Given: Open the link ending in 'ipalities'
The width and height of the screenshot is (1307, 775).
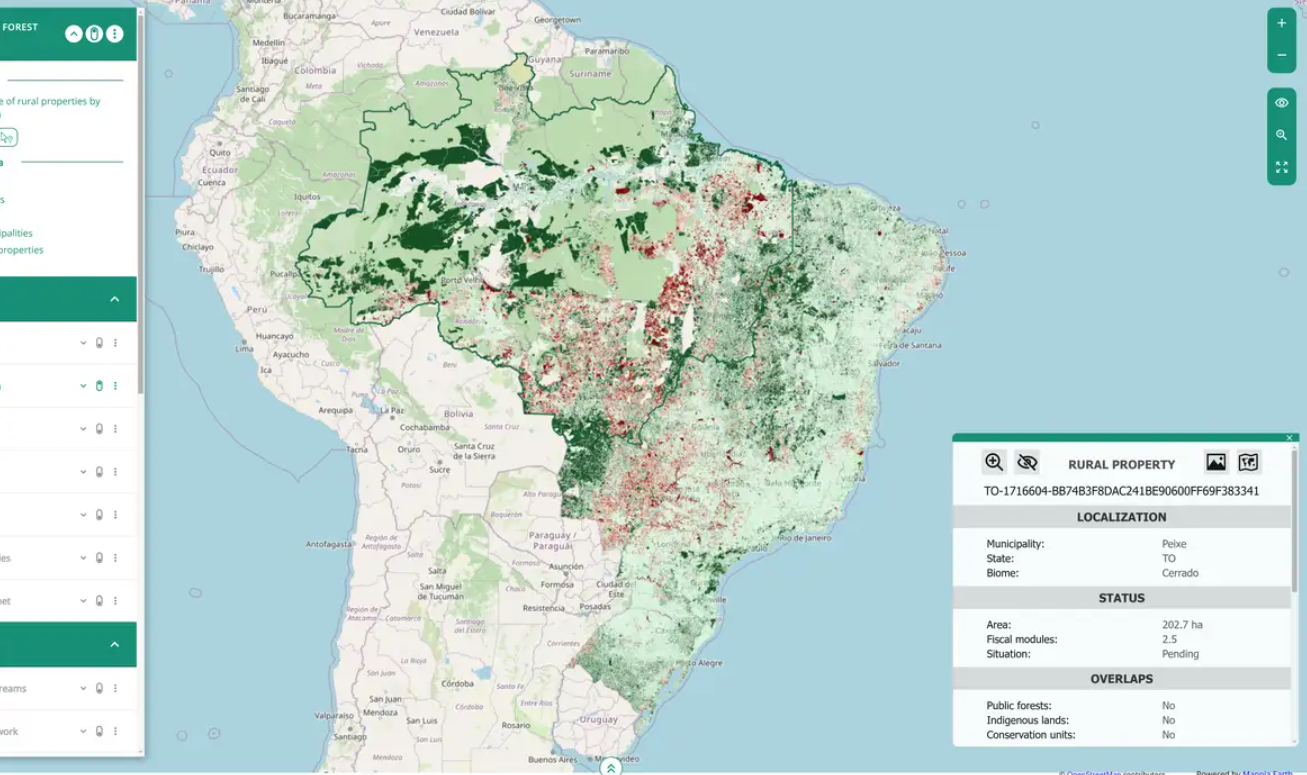Looking at the screenshot, I should (17, 233).
